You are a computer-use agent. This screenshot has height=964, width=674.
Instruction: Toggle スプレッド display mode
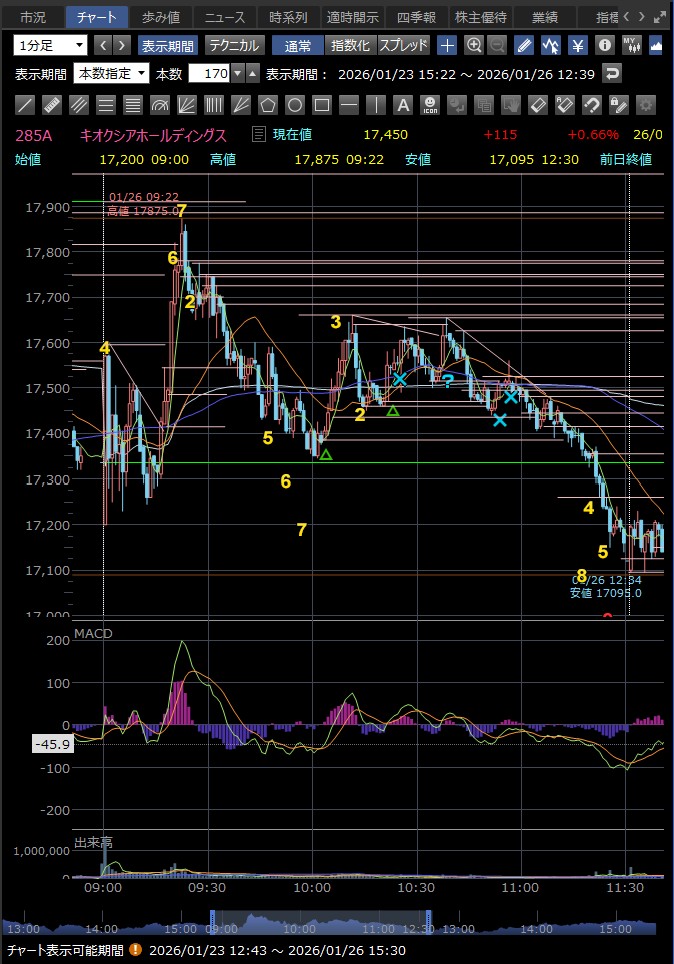tap(403, 45)
